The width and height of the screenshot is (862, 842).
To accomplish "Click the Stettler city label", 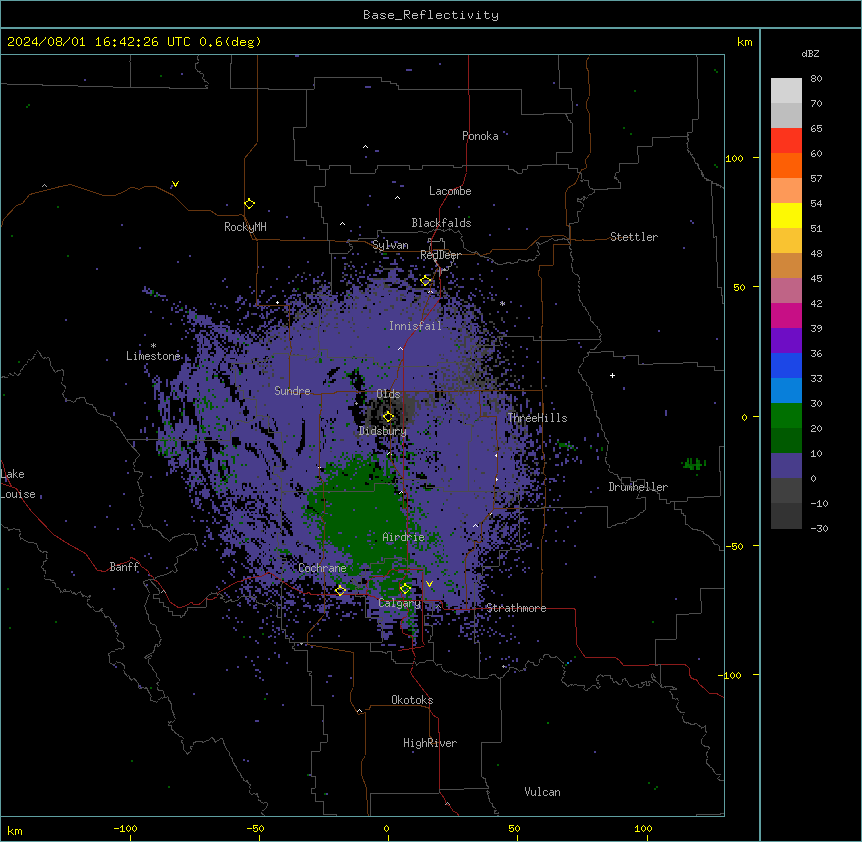I will 634,237.
